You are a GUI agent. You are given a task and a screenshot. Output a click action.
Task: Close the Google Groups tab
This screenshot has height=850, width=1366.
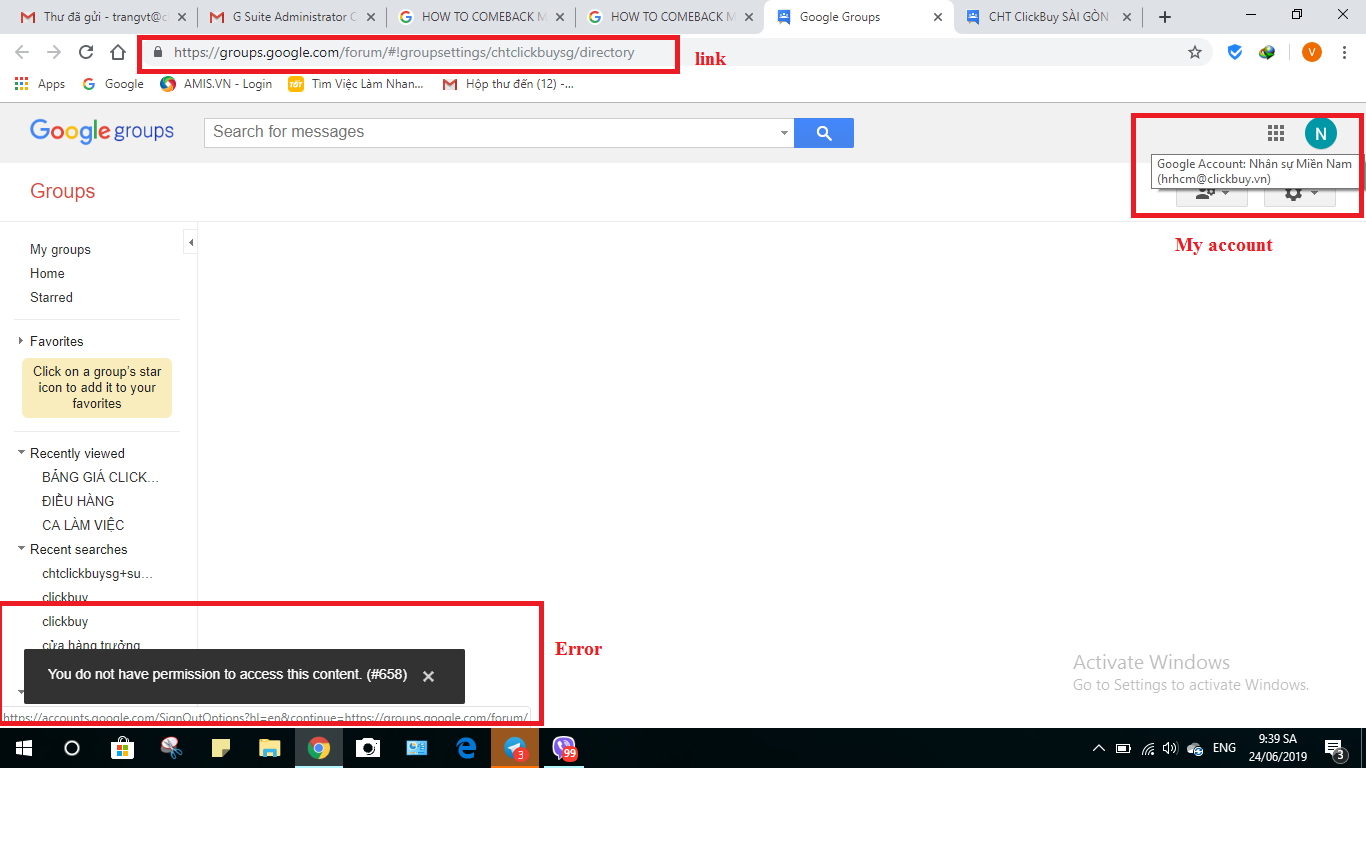tap(938, 17)
